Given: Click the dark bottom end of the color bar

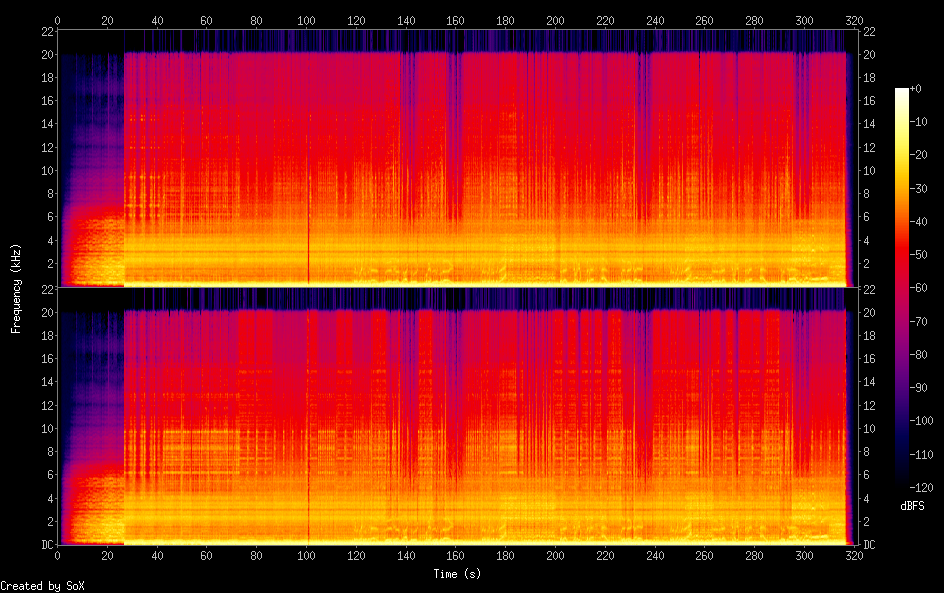Looking at the screenshot, I should 902,482.
